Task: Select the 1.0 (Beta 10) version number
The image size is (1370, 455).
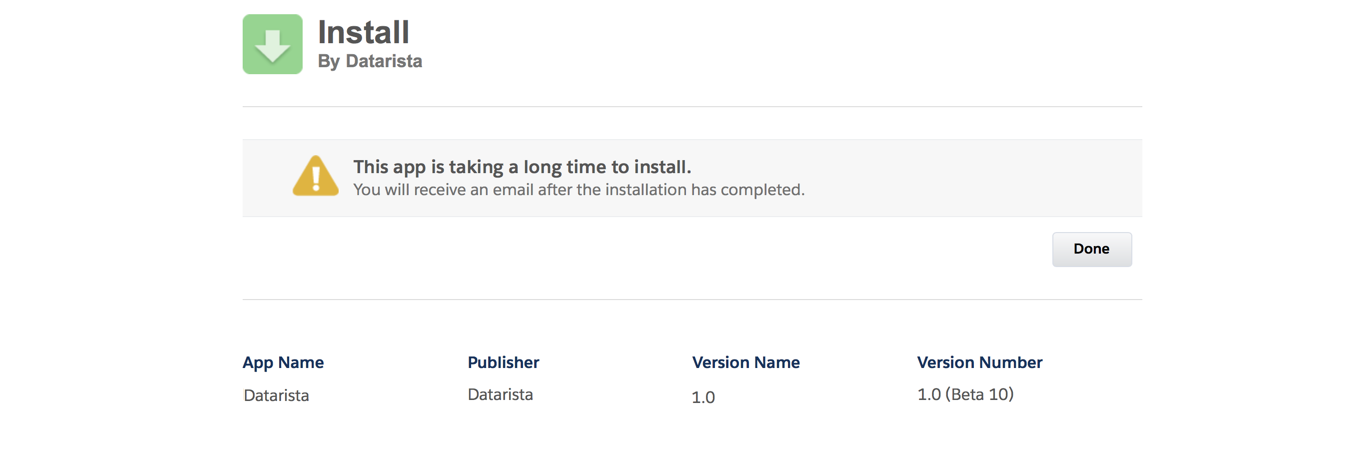Action: [965, 394]
